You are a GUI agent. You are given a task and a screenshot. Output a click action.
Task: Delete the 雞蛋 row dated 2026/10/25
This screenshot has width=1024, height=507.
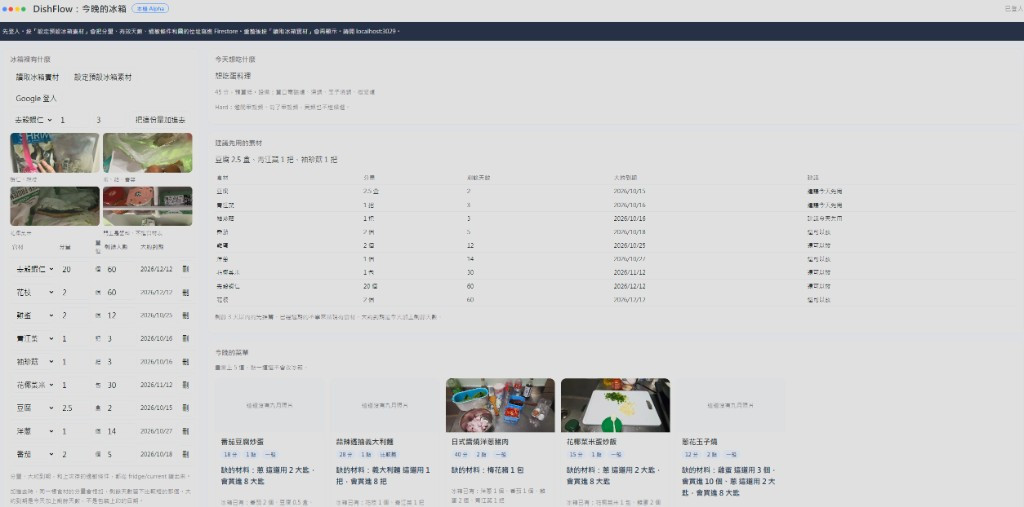pos(185,316)
